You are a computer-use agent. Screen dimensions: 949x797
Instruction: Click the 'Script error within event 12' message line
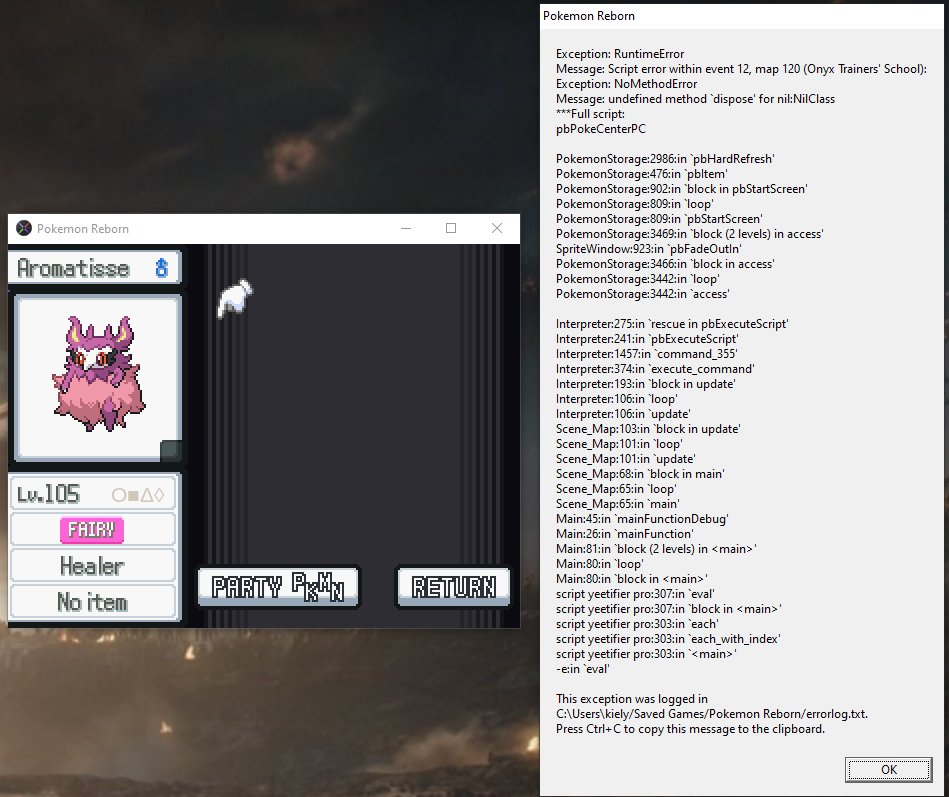pos(741,69)
